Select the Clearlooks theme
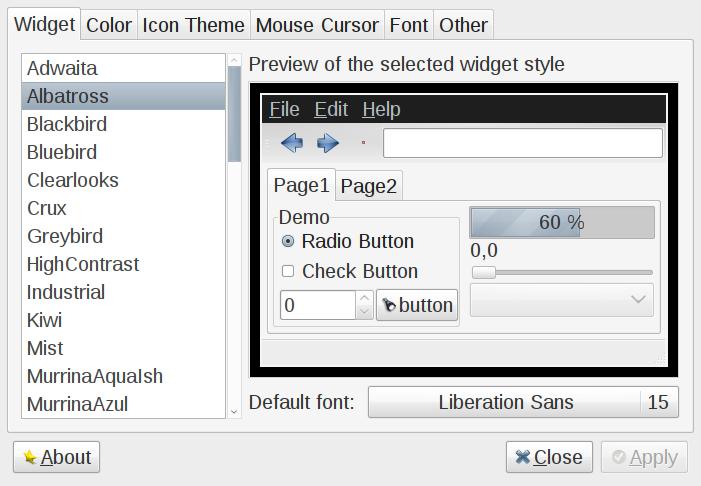The width and height of the screenshot is (701, 486). (123, 180)
